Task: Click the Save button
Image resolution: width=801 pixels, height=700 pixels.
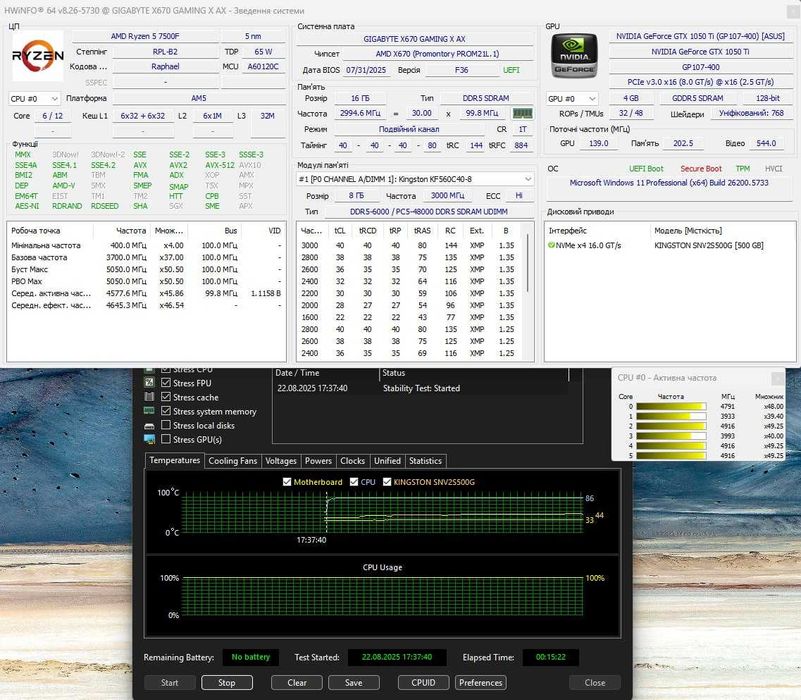Action: click(x=354, y=683)
